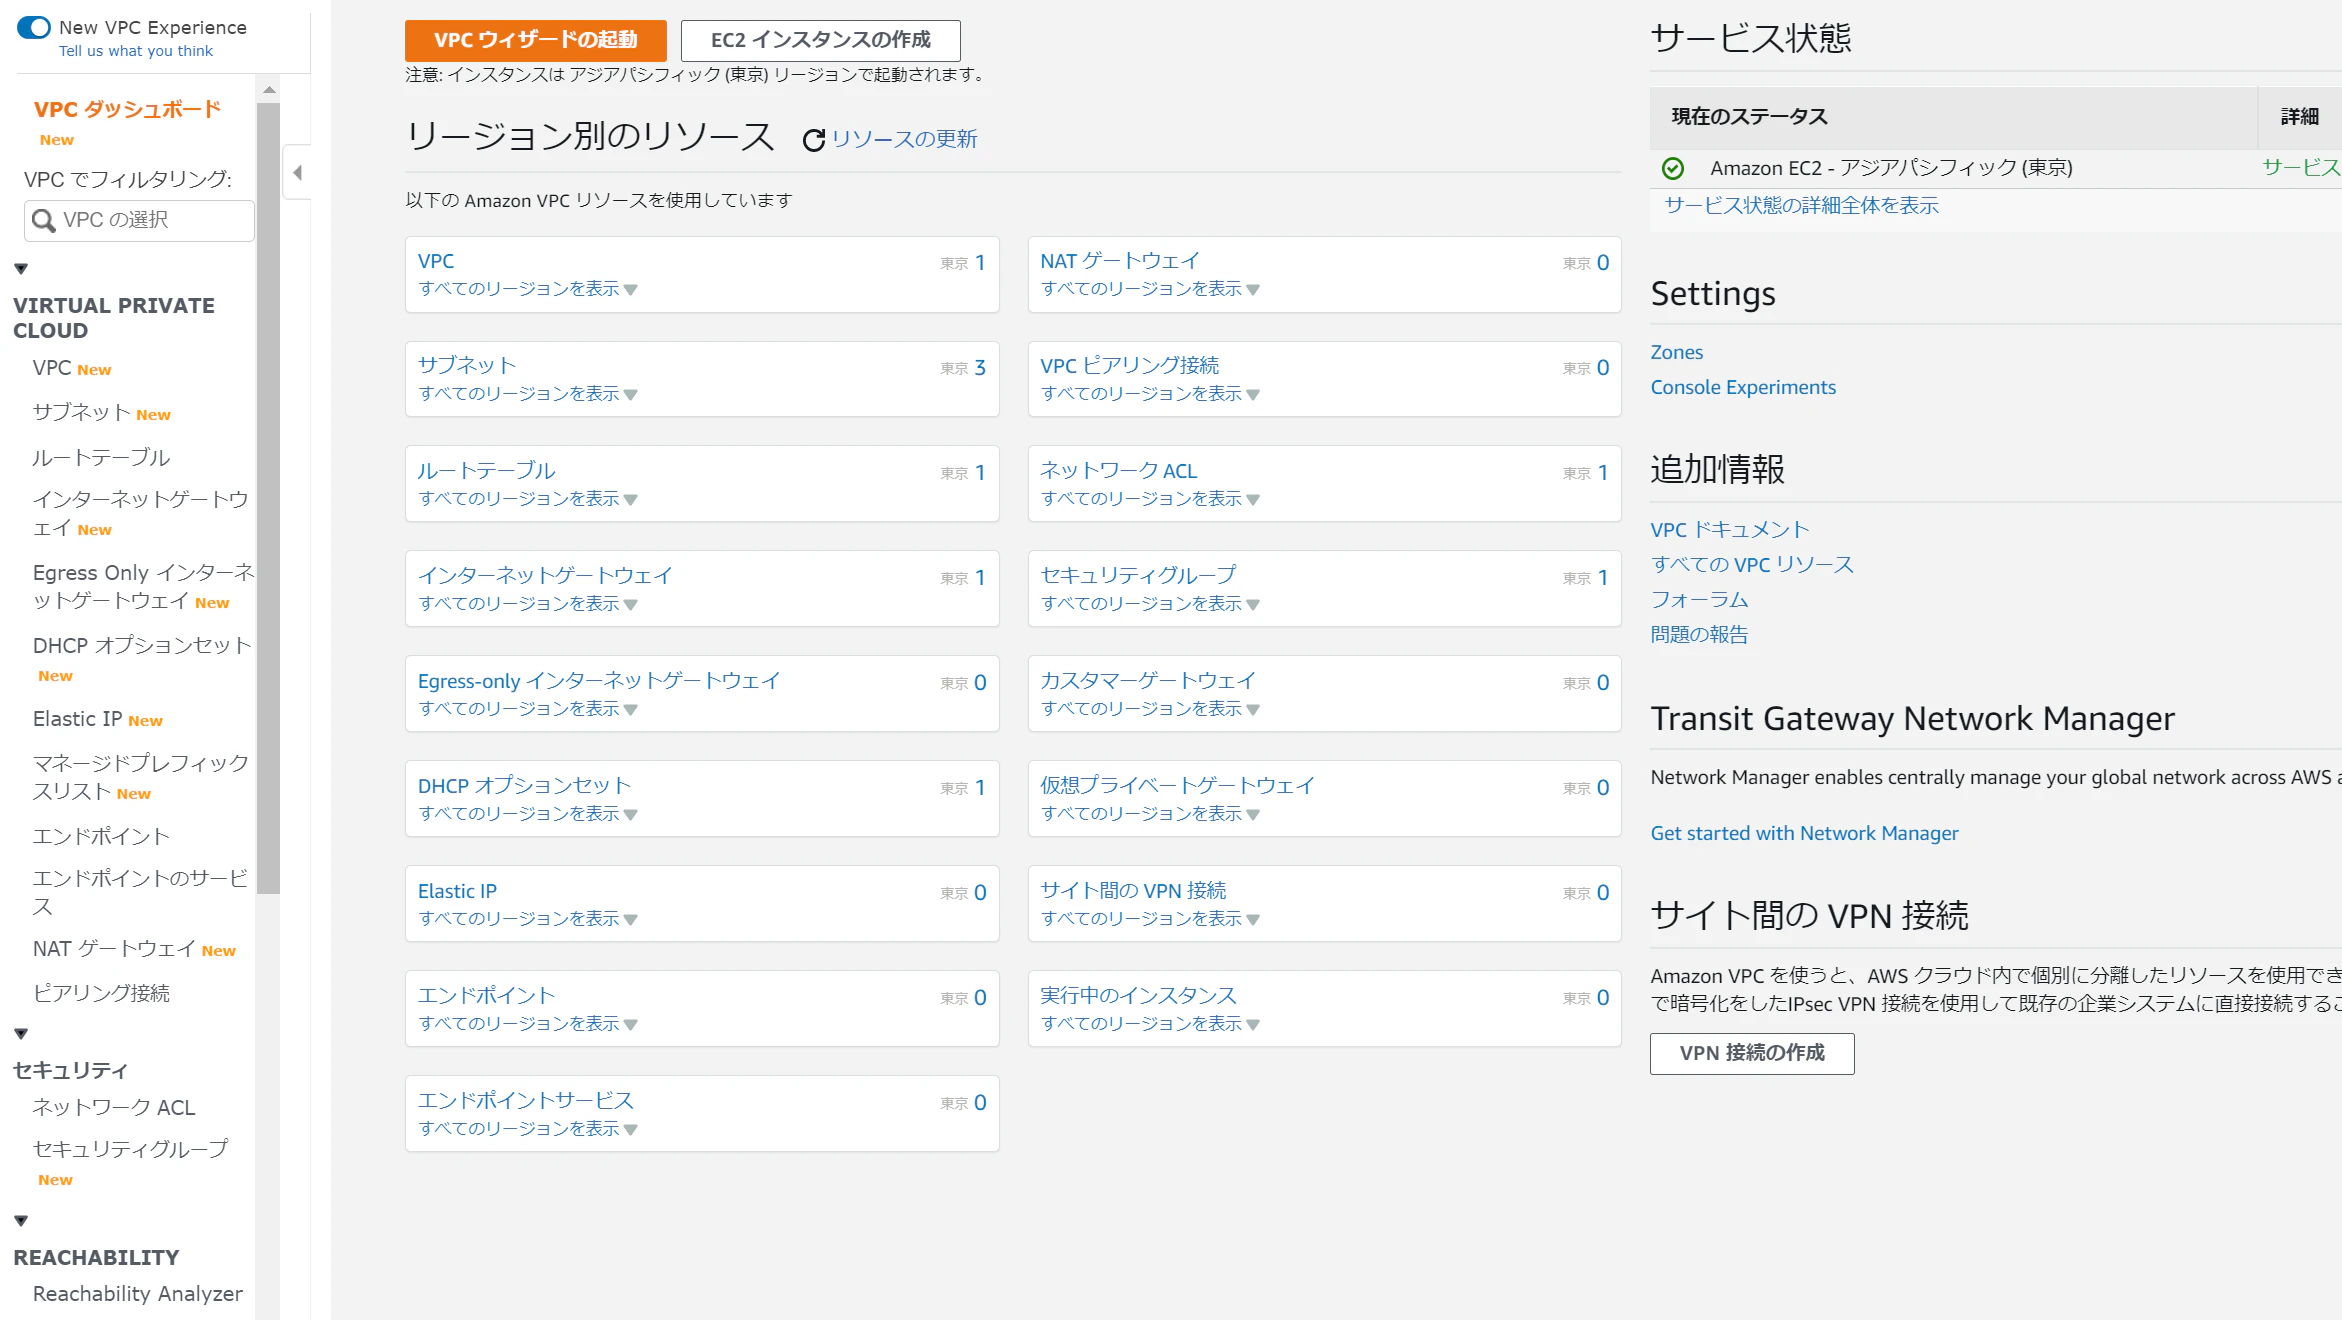The image size is (2342, 1320).
Task: Collapse the VIRTUAL PRIVATE CLOUD section triangle
Action: (x=21, y=268)
